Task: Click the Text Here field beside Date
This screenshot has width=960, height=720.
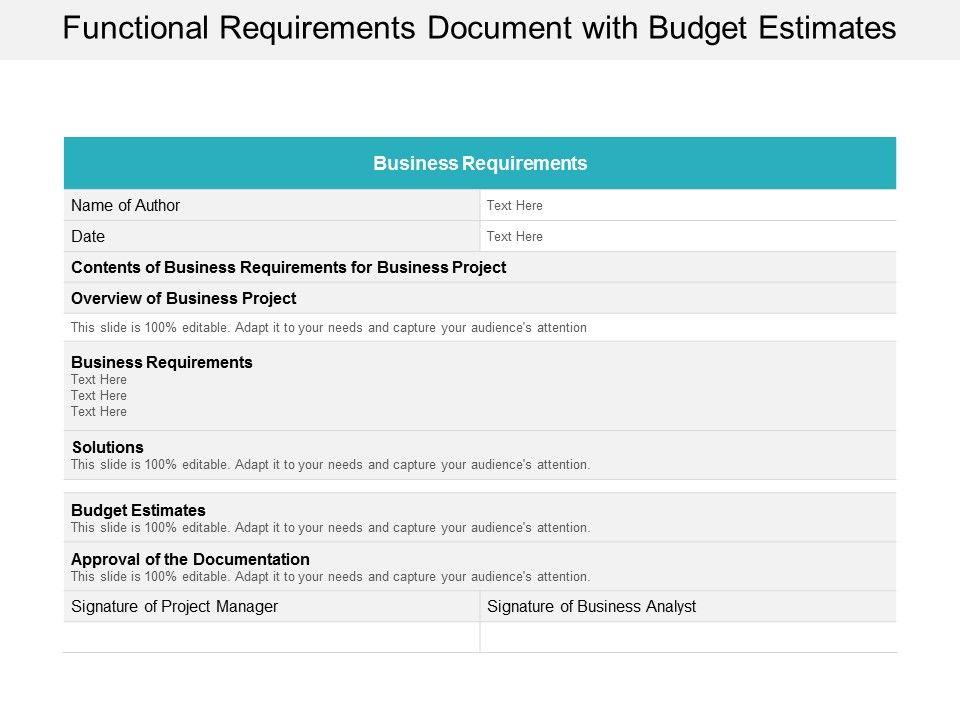Action: tap(515, 237)
